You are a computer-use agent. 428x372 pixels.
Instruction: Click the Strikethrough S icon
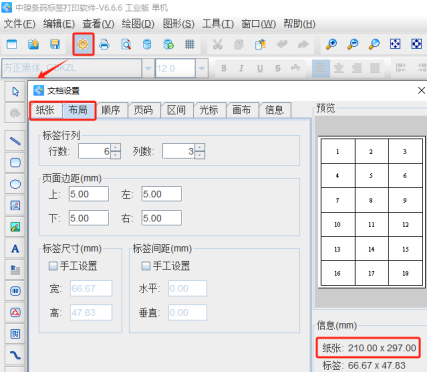(x=278, y=68)
